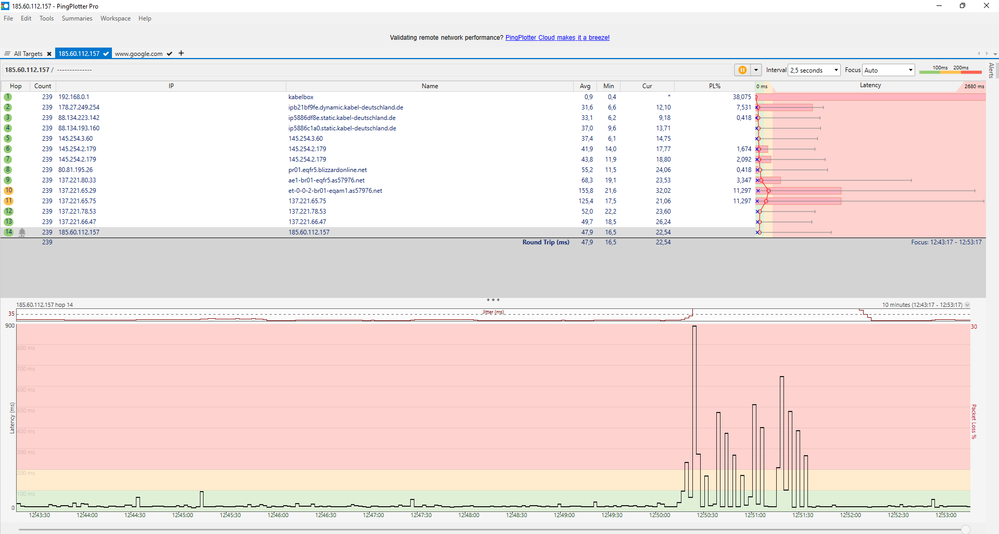
Task: Open the Interval 2,5 seconds dropdown
Action: coord(811,70)
